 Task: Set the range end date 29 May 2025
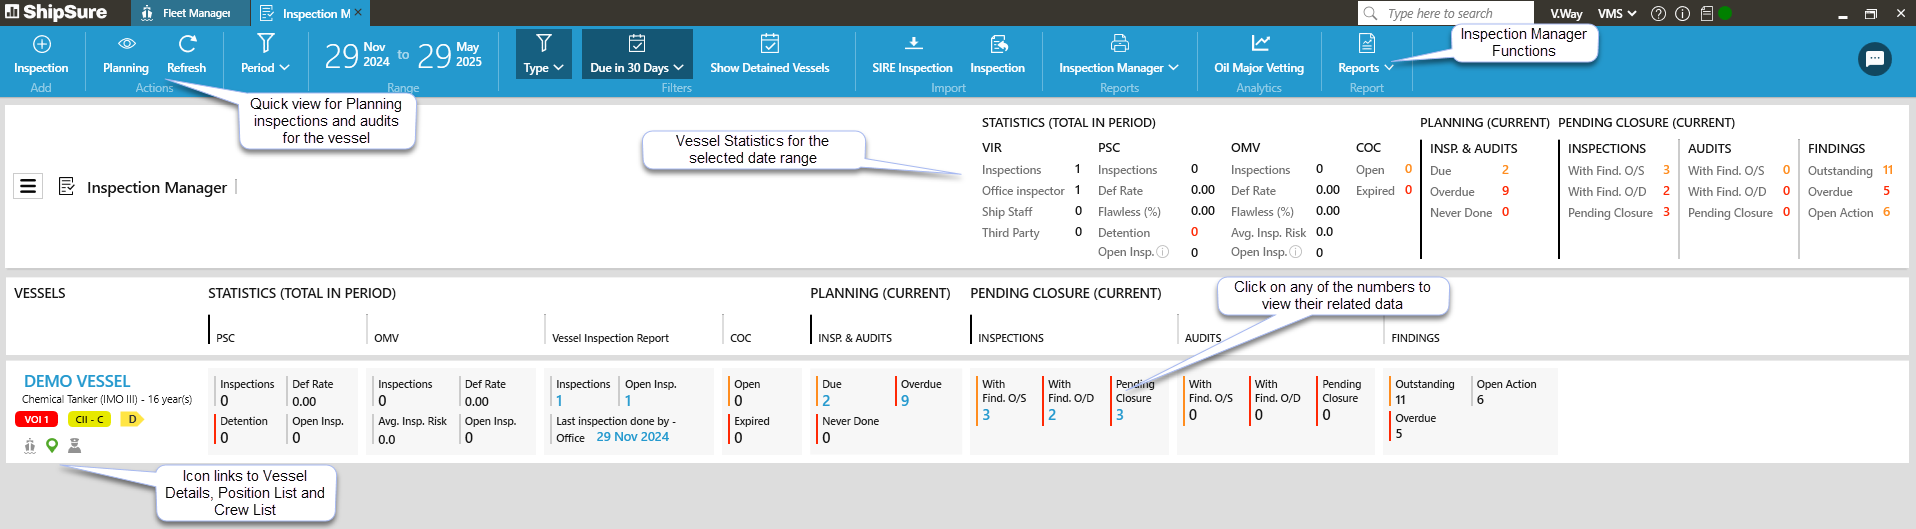tap(449, 55)
